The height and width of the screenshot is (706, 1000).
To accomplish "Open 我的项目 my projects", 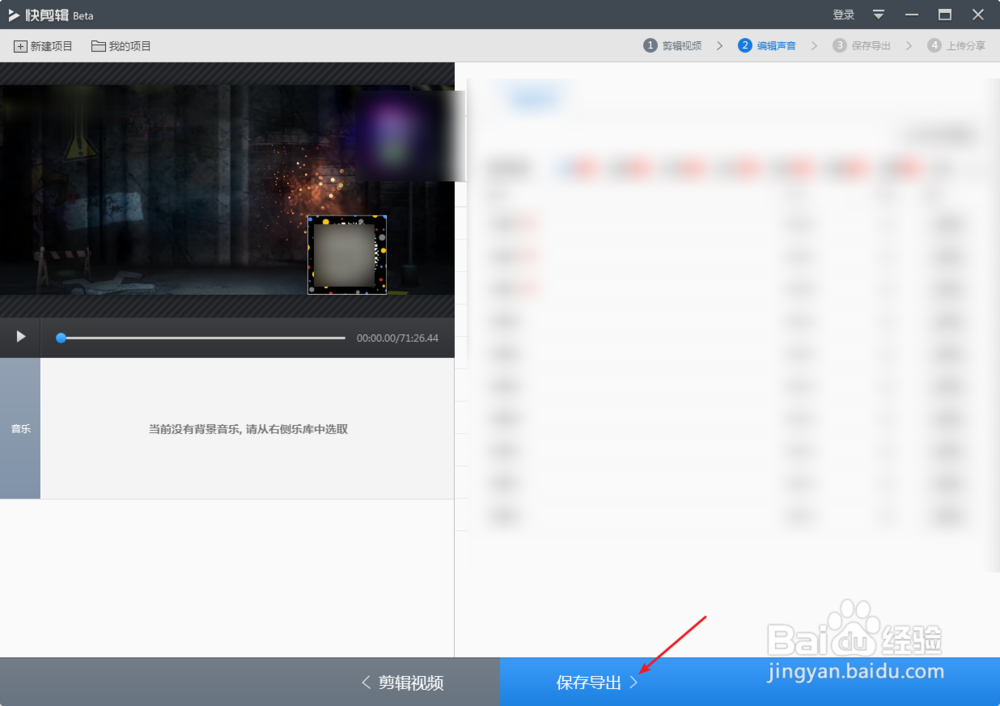I will click(x=121, y=46).
